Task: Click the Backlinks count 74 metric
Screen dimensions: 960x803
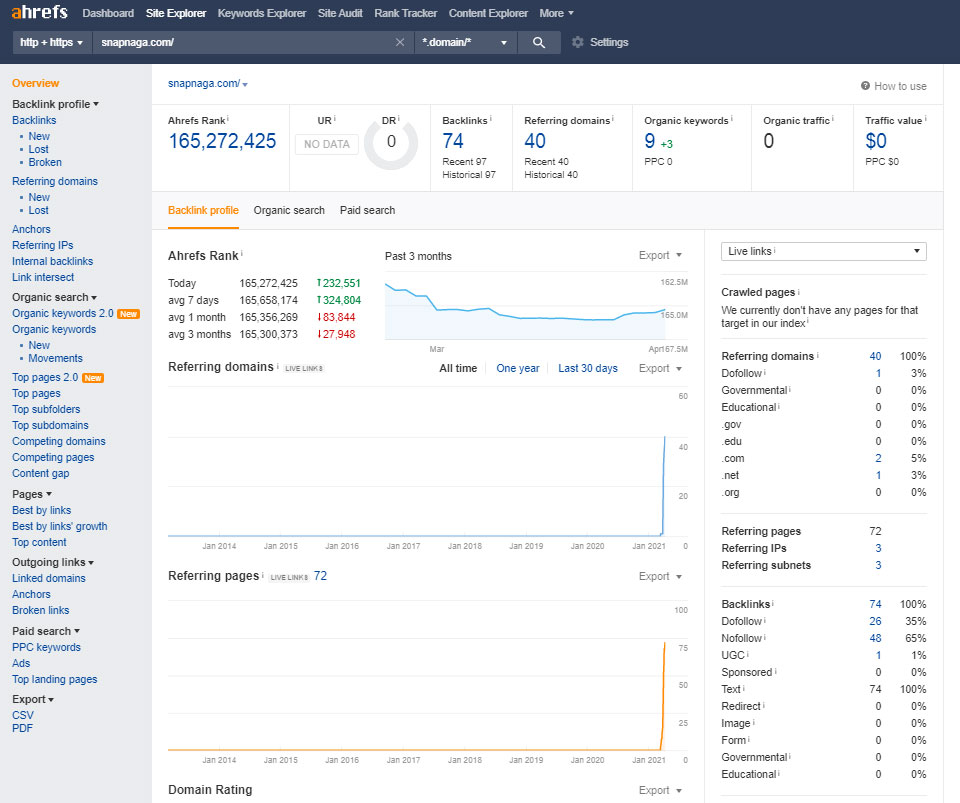Action: pos(453,141)
